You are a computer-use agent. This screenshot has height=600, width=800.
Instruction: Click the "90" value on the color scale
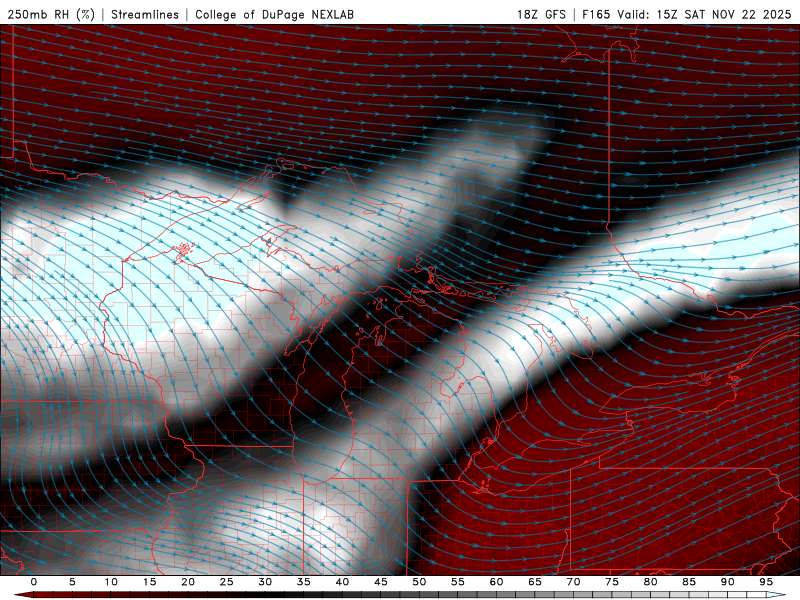(x=728, y=582)
